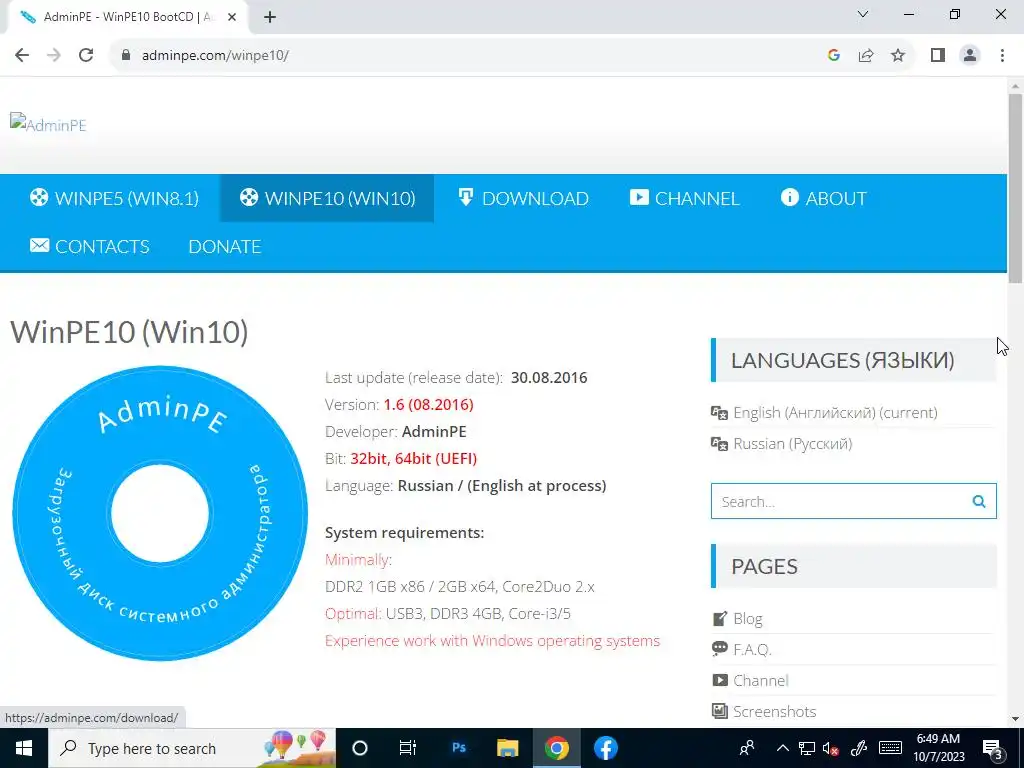The image size is (1024, 768).
Task: Click the translate icon beside English
Action: point(719,413)
